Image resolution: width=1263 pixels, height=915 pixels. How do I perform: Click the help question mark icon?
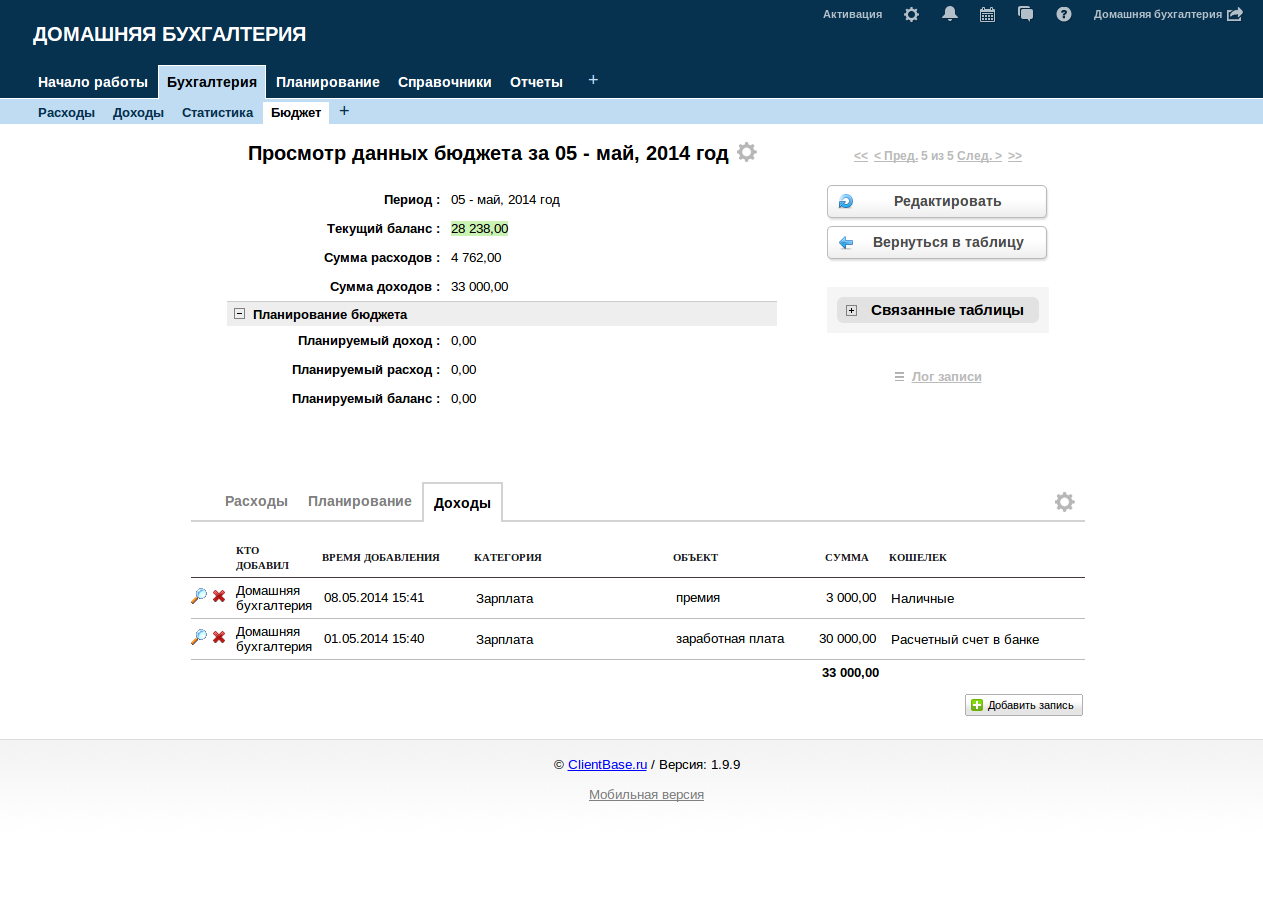[1064, 15]
